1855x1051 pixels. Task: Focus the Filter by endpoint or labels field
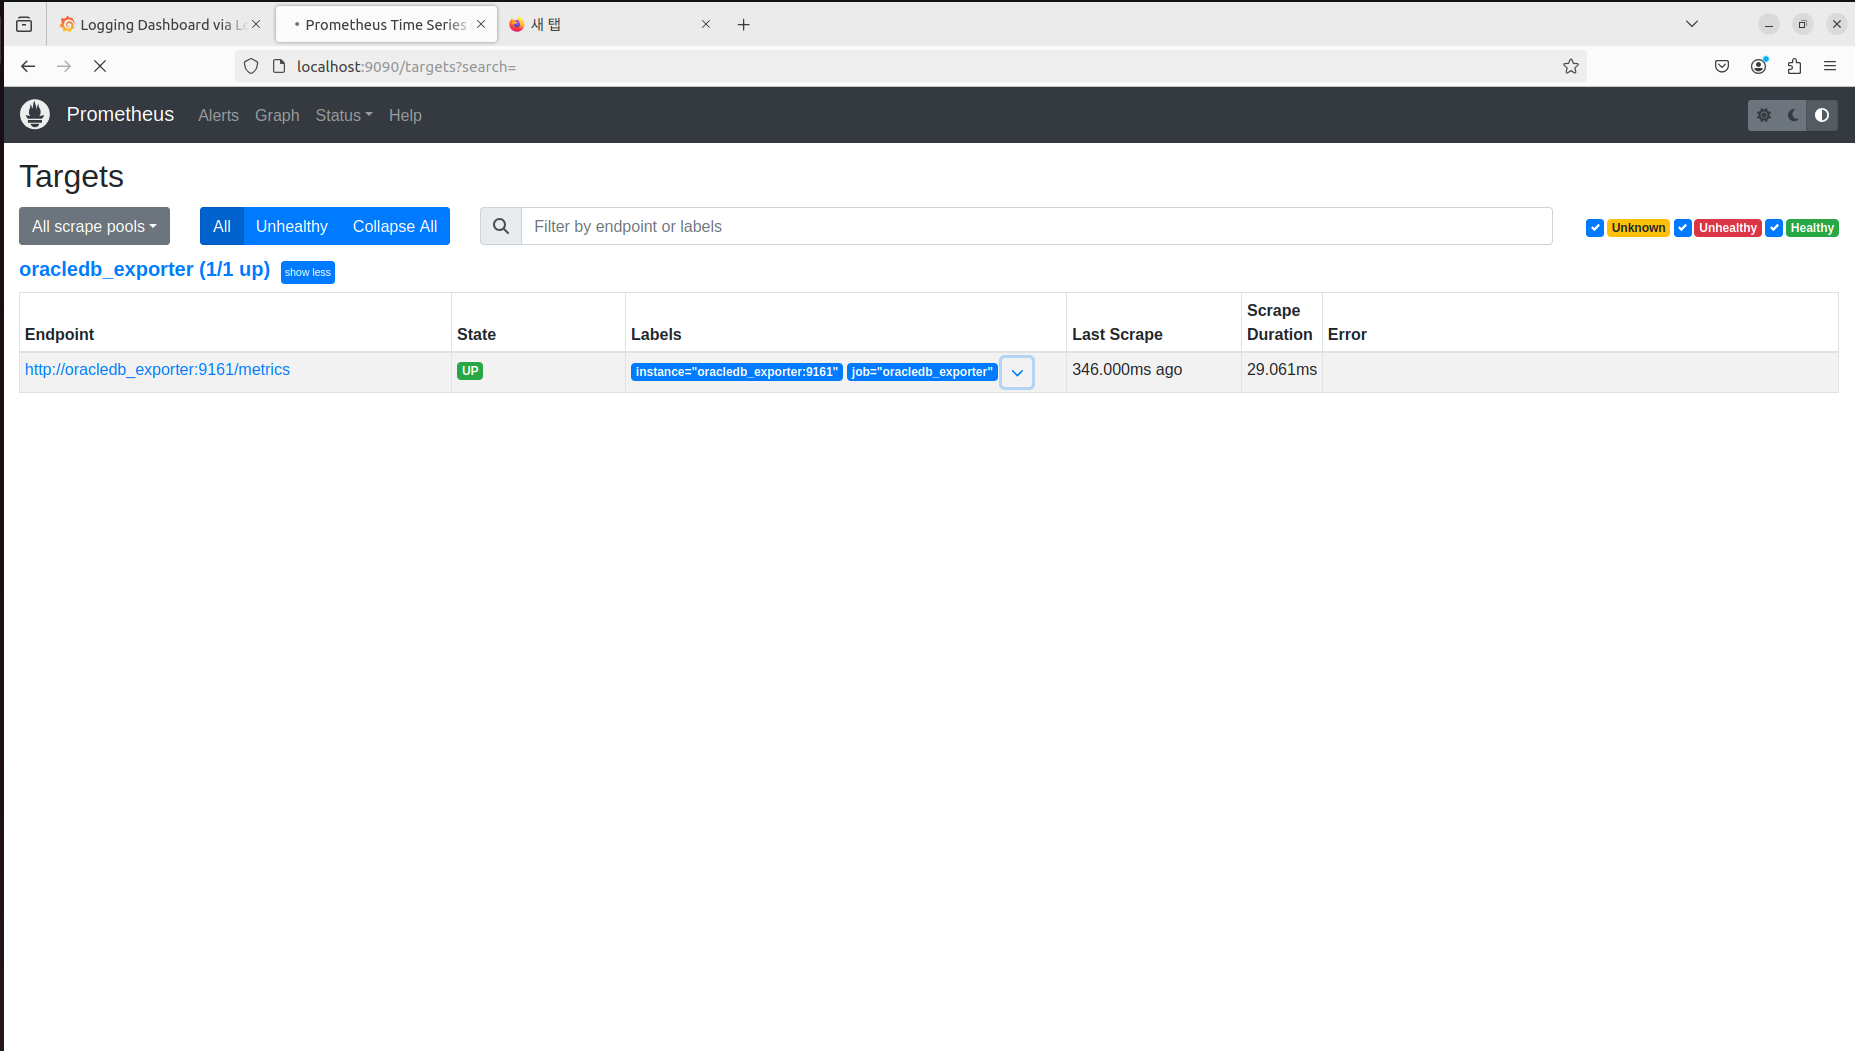tap(1037, 226)
